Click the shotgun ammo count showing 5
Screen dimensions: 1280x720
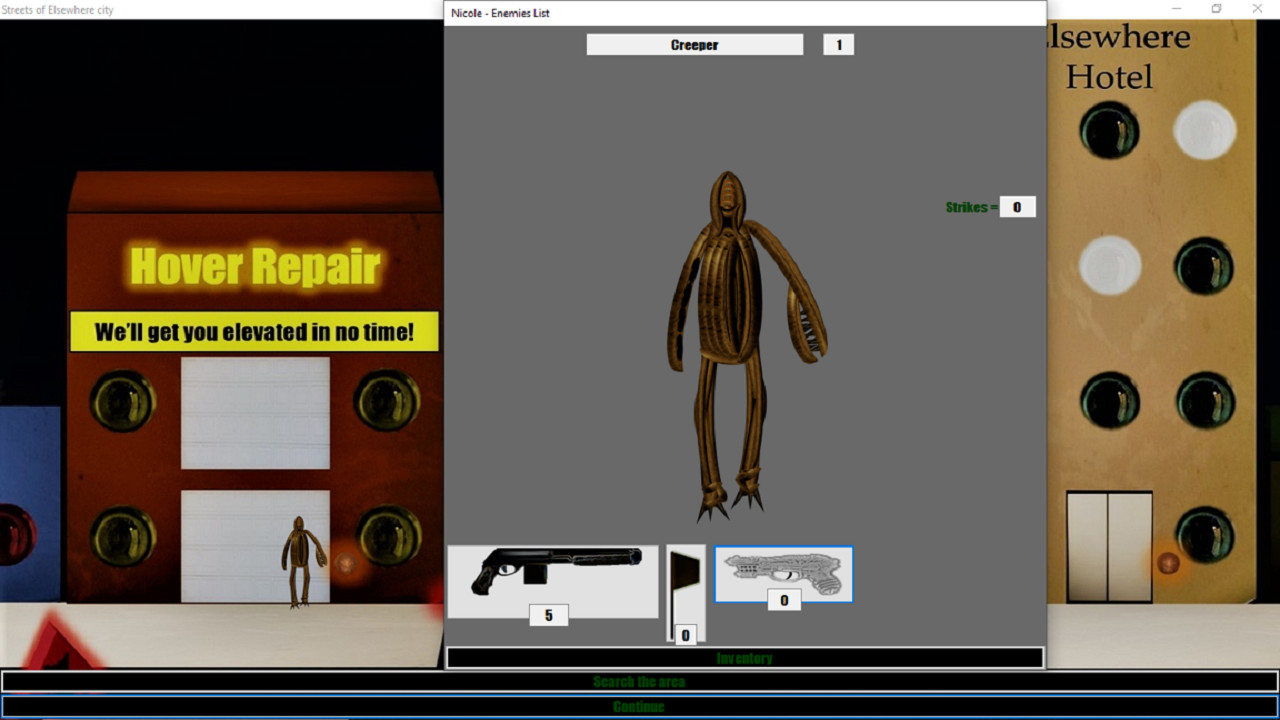[x=549, y=615]
